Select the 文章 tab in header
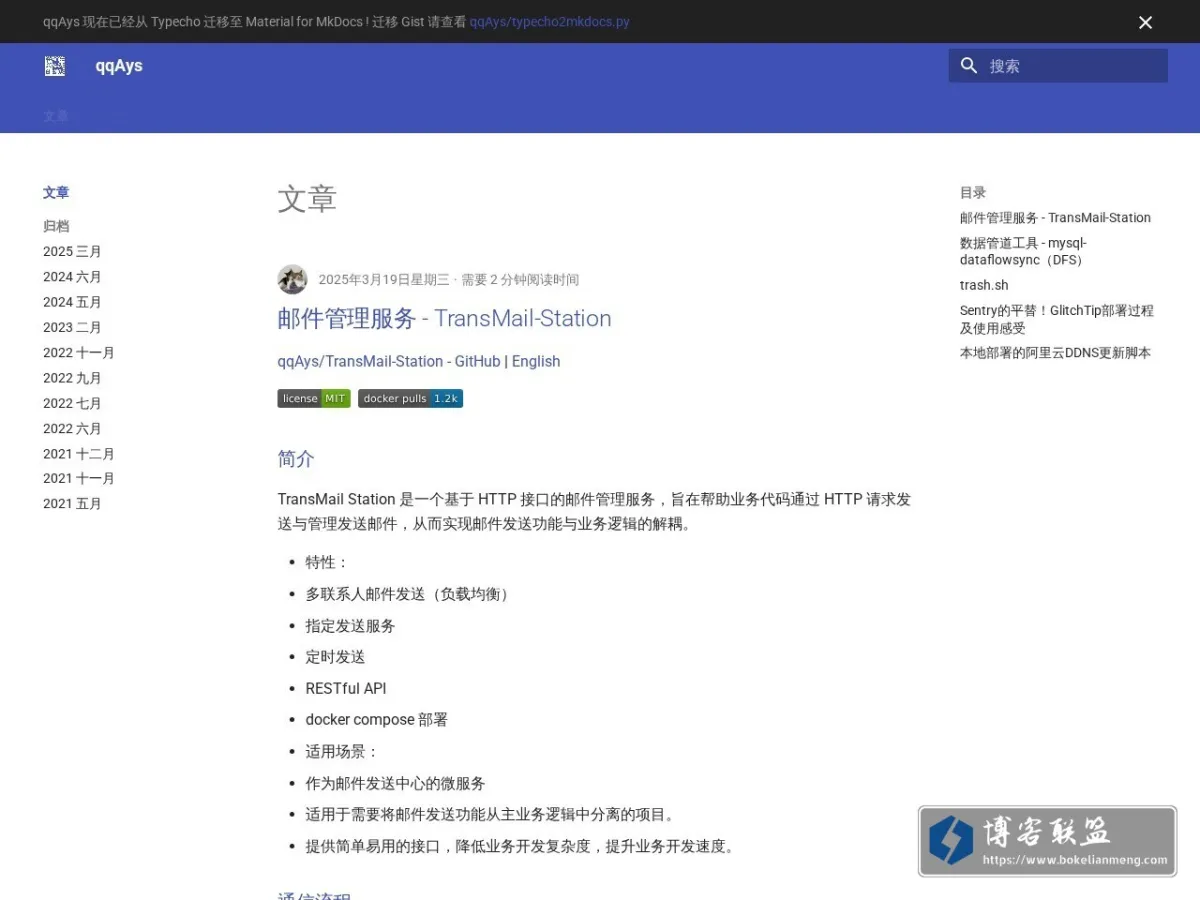The height and width of the screenshot is (900, 1200). point(56,116)
